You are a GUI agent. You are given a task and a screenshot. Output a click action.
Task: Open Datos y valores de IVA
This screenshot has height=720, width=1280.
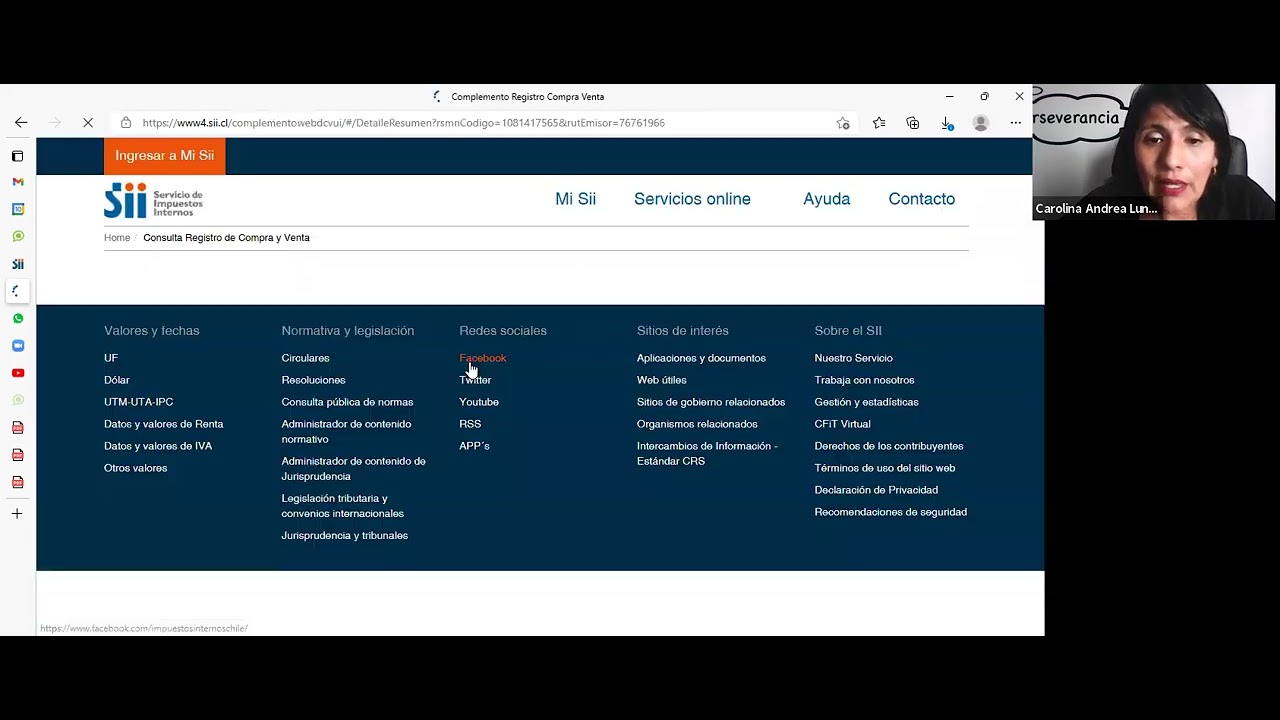coord(158,446)
